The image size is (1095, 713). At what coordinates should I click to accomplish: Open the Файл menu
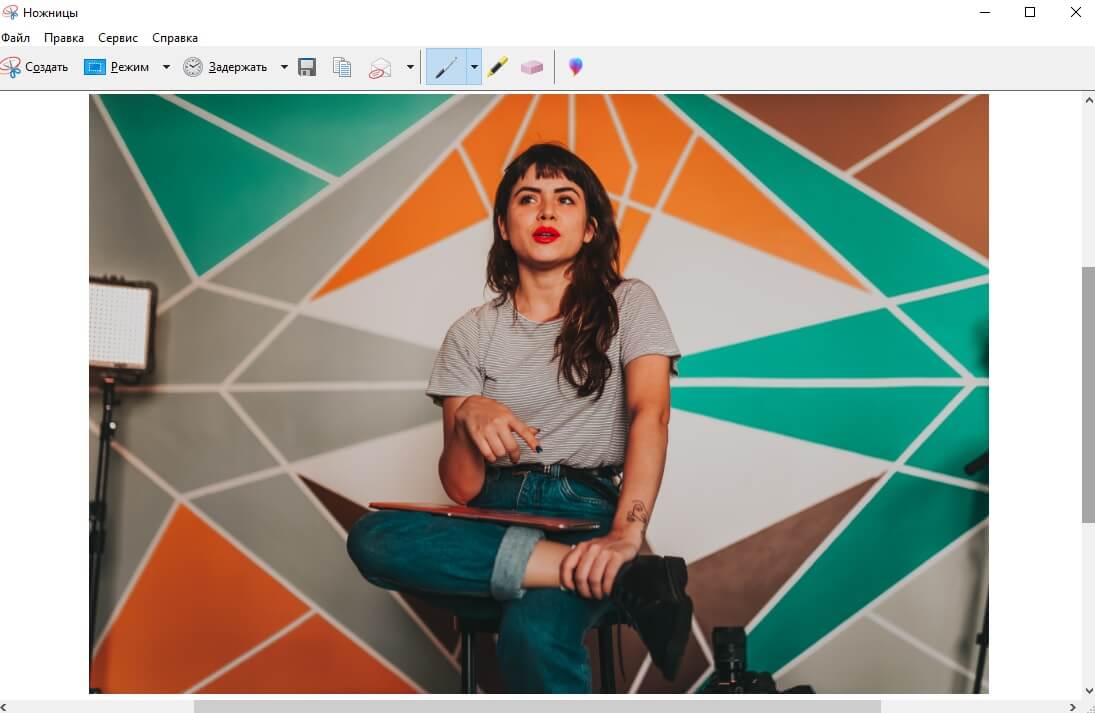(x=16, y=38)
